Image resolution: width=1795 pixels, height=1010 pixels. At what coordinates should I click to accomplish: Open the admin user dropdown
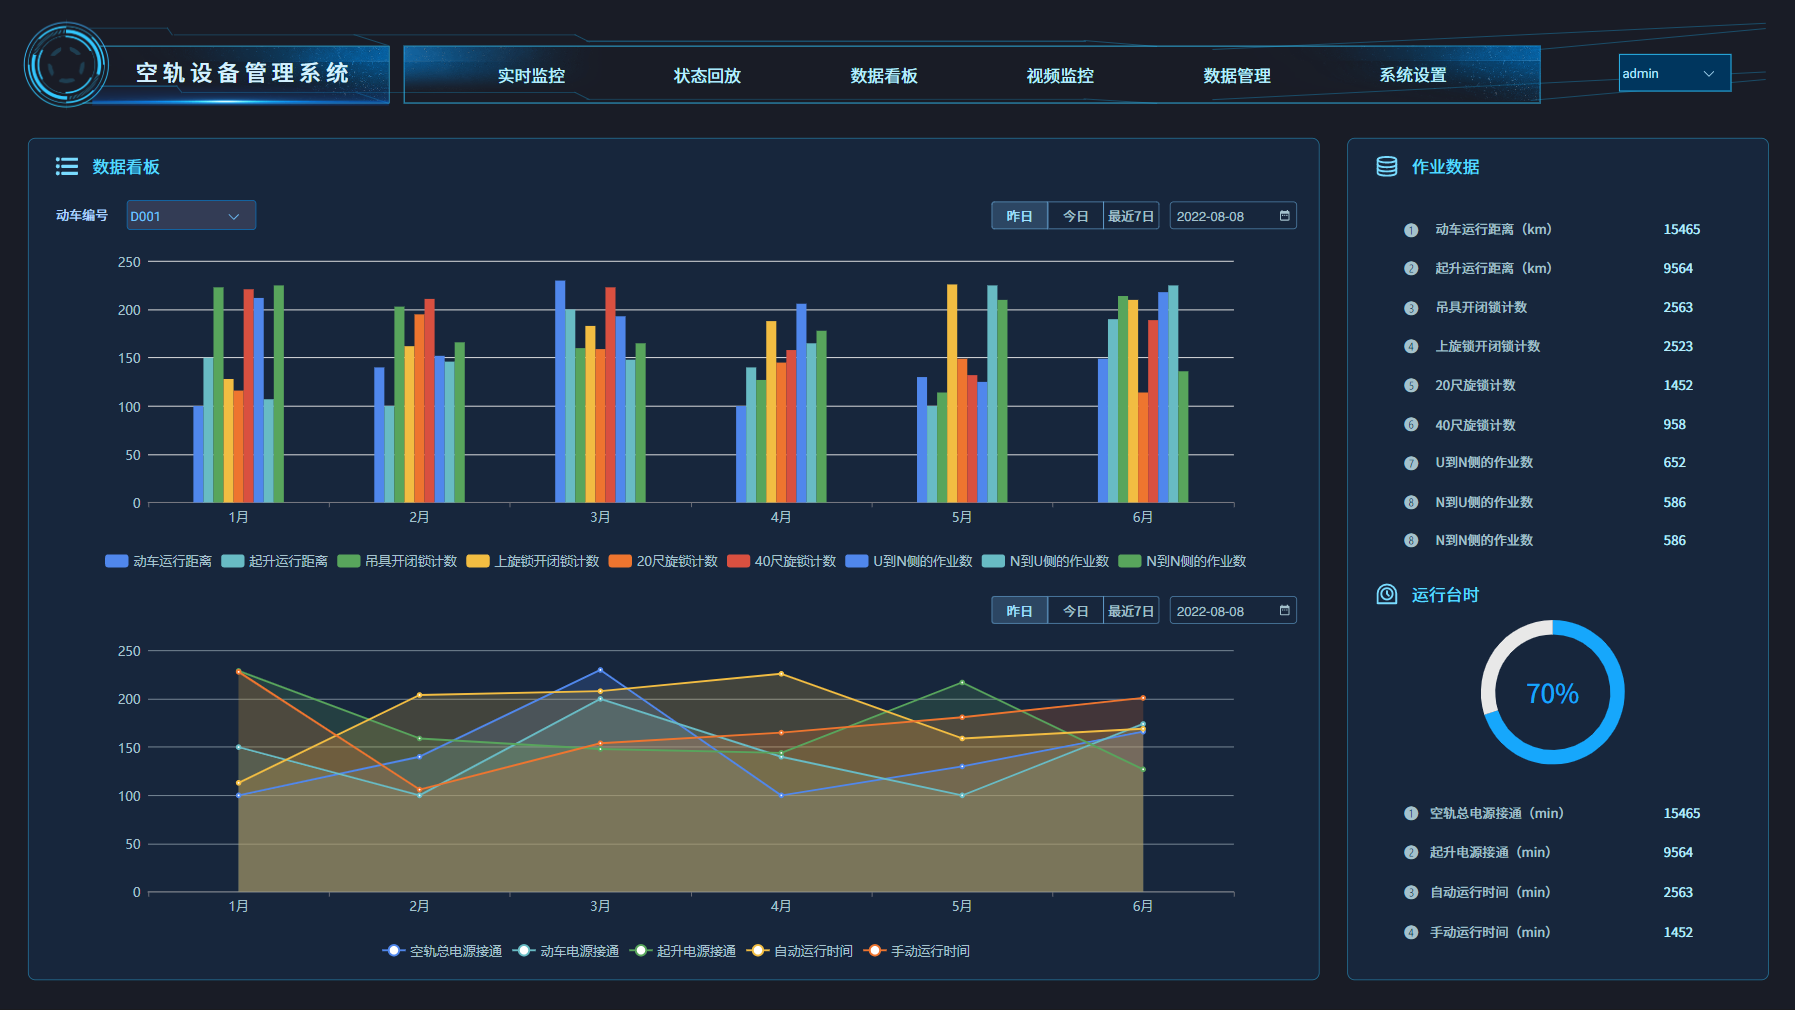pos(1674,73)
